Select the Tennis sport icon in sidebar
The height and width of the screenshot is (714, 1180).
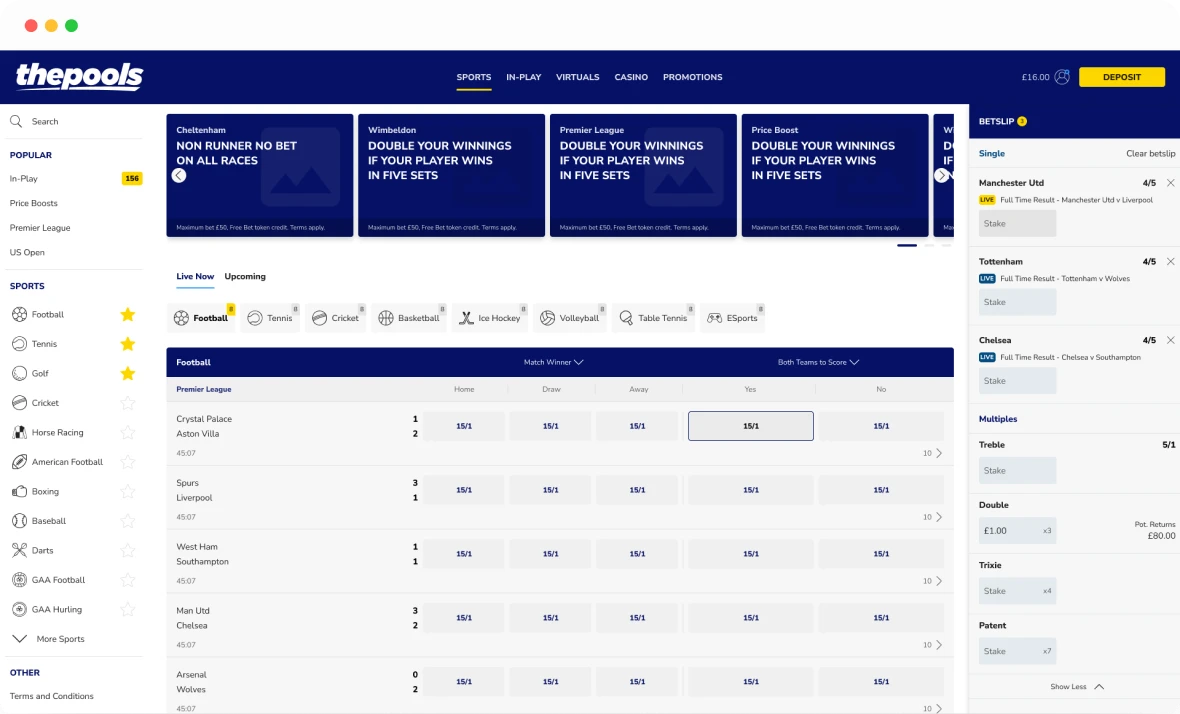[x=20, y=344]
